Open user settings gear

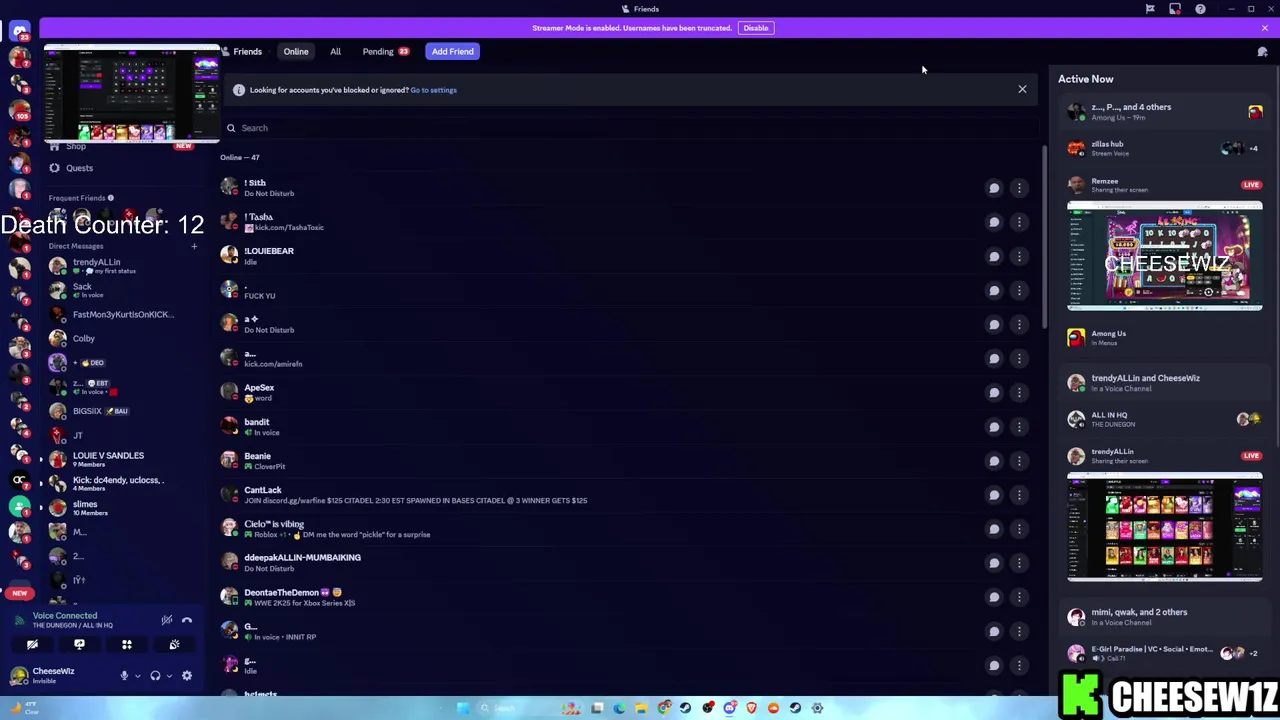coord(187,676)
